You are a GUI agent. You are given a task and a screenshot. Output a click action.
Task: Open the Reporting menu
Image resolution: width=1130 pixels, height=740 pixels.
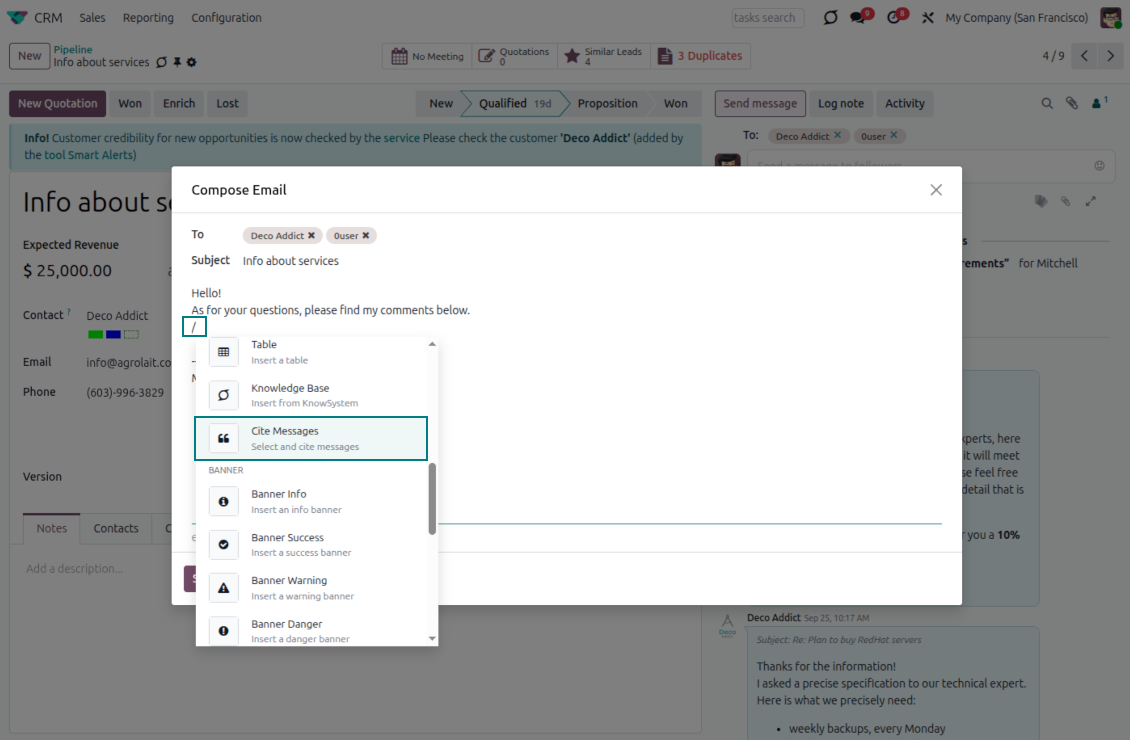[x=148, y=17]
